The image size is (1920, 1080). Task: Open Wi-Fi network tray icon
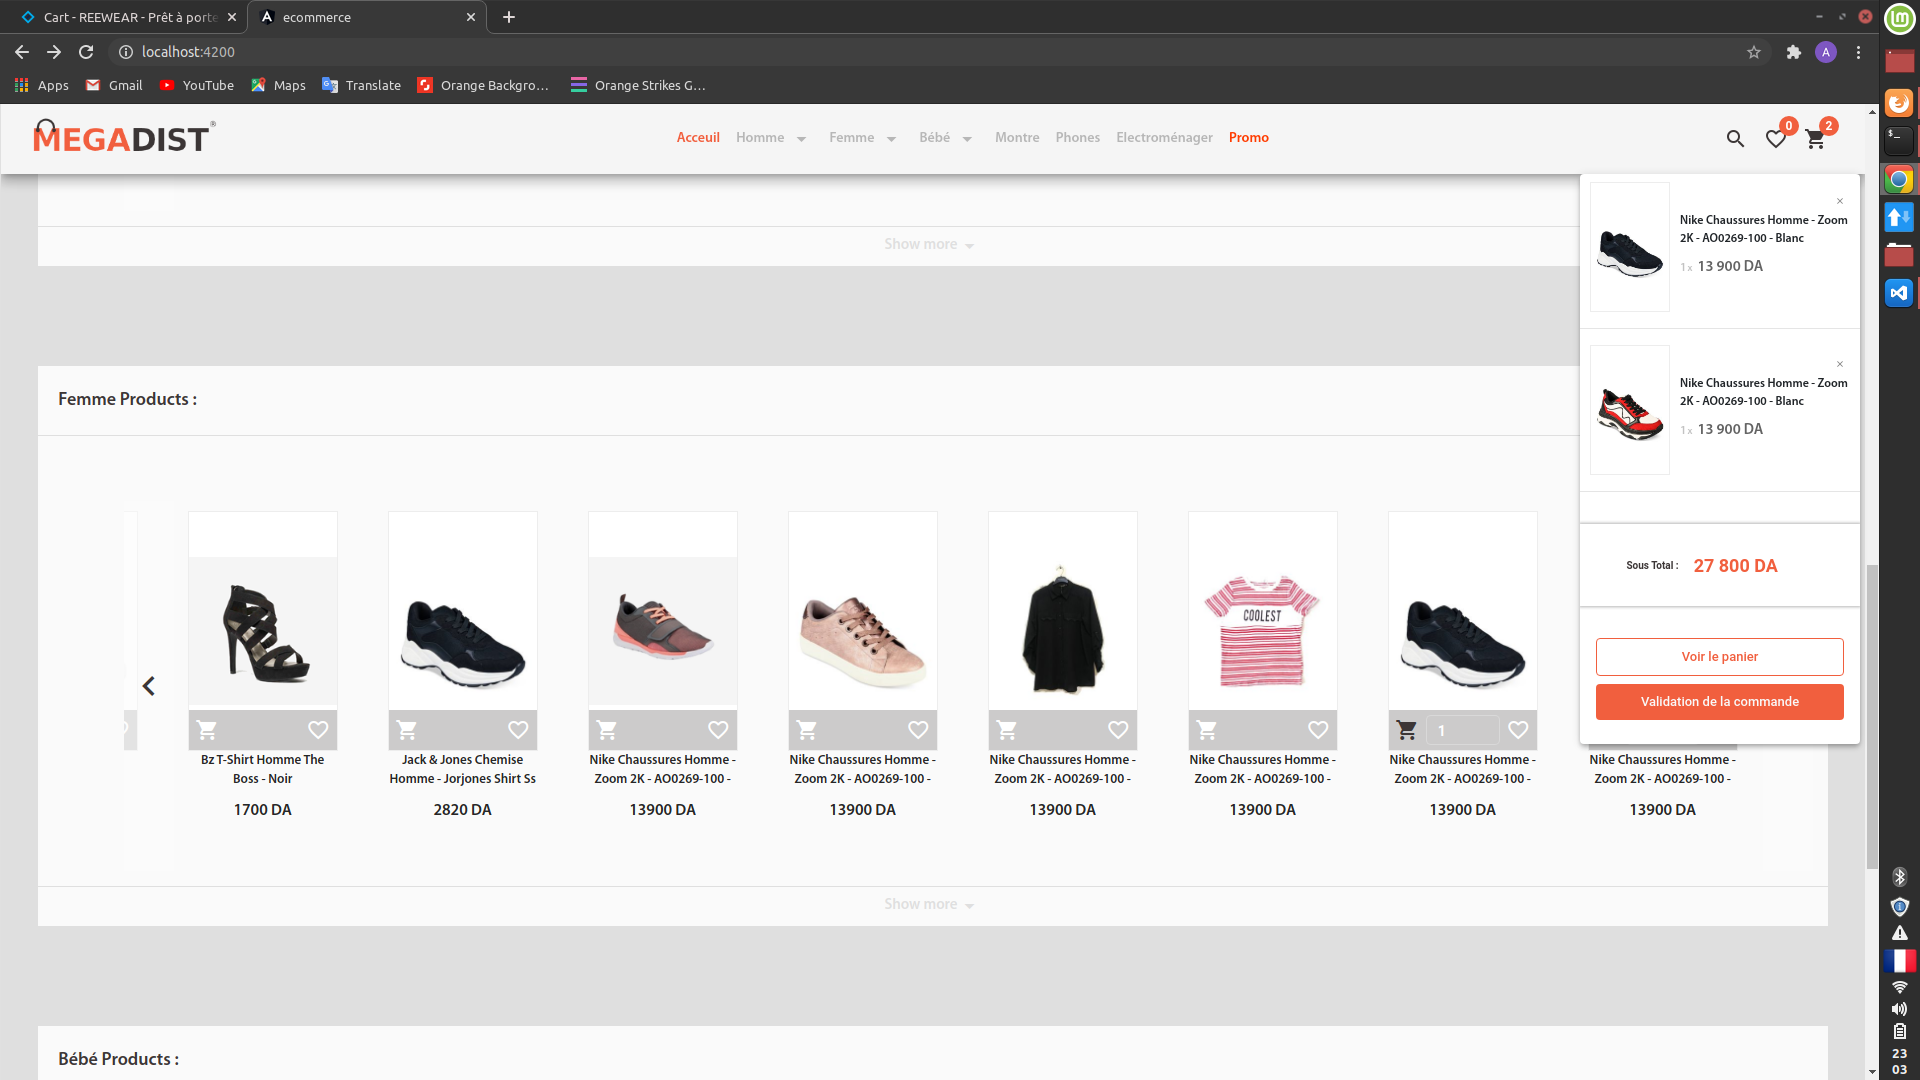pyautogui.click(x=1899, y=987)
